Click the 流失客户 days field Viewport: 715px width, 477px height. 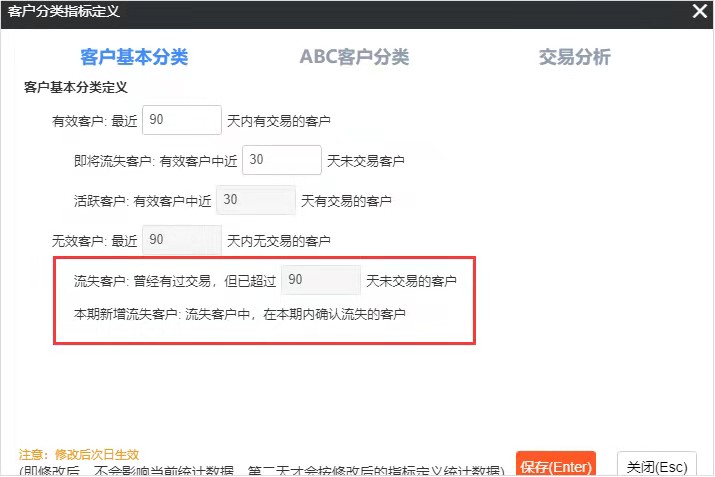[321, 280]
